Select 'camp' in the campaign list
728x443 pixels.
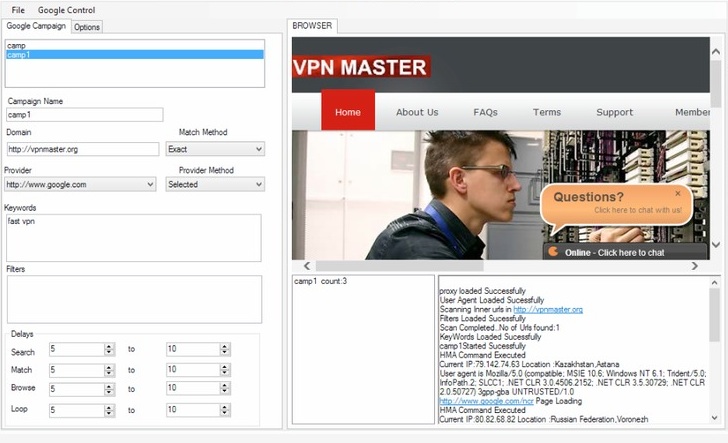[135, 46]
